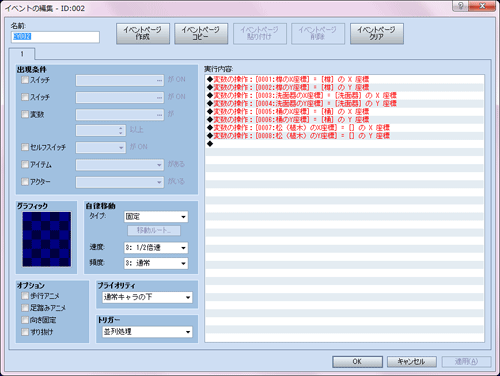Toggle the すり抜け option checkbox
500x376 pixels.
click(x=25, y=332)
